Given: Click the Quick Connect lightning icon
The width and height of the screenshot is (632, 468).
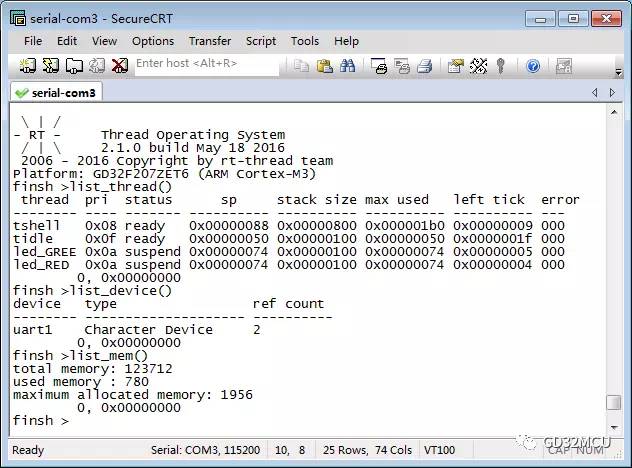Looking at the screenshot, I should [50, 66].
